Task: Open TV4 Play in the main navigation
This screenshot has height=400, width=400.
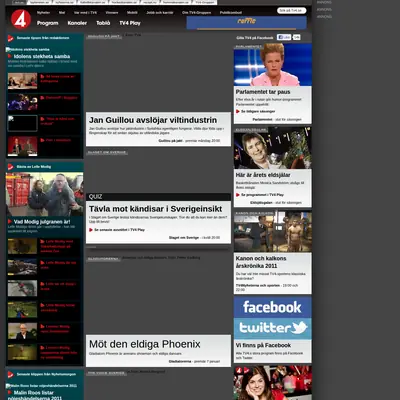Action: tap(130, 23)
